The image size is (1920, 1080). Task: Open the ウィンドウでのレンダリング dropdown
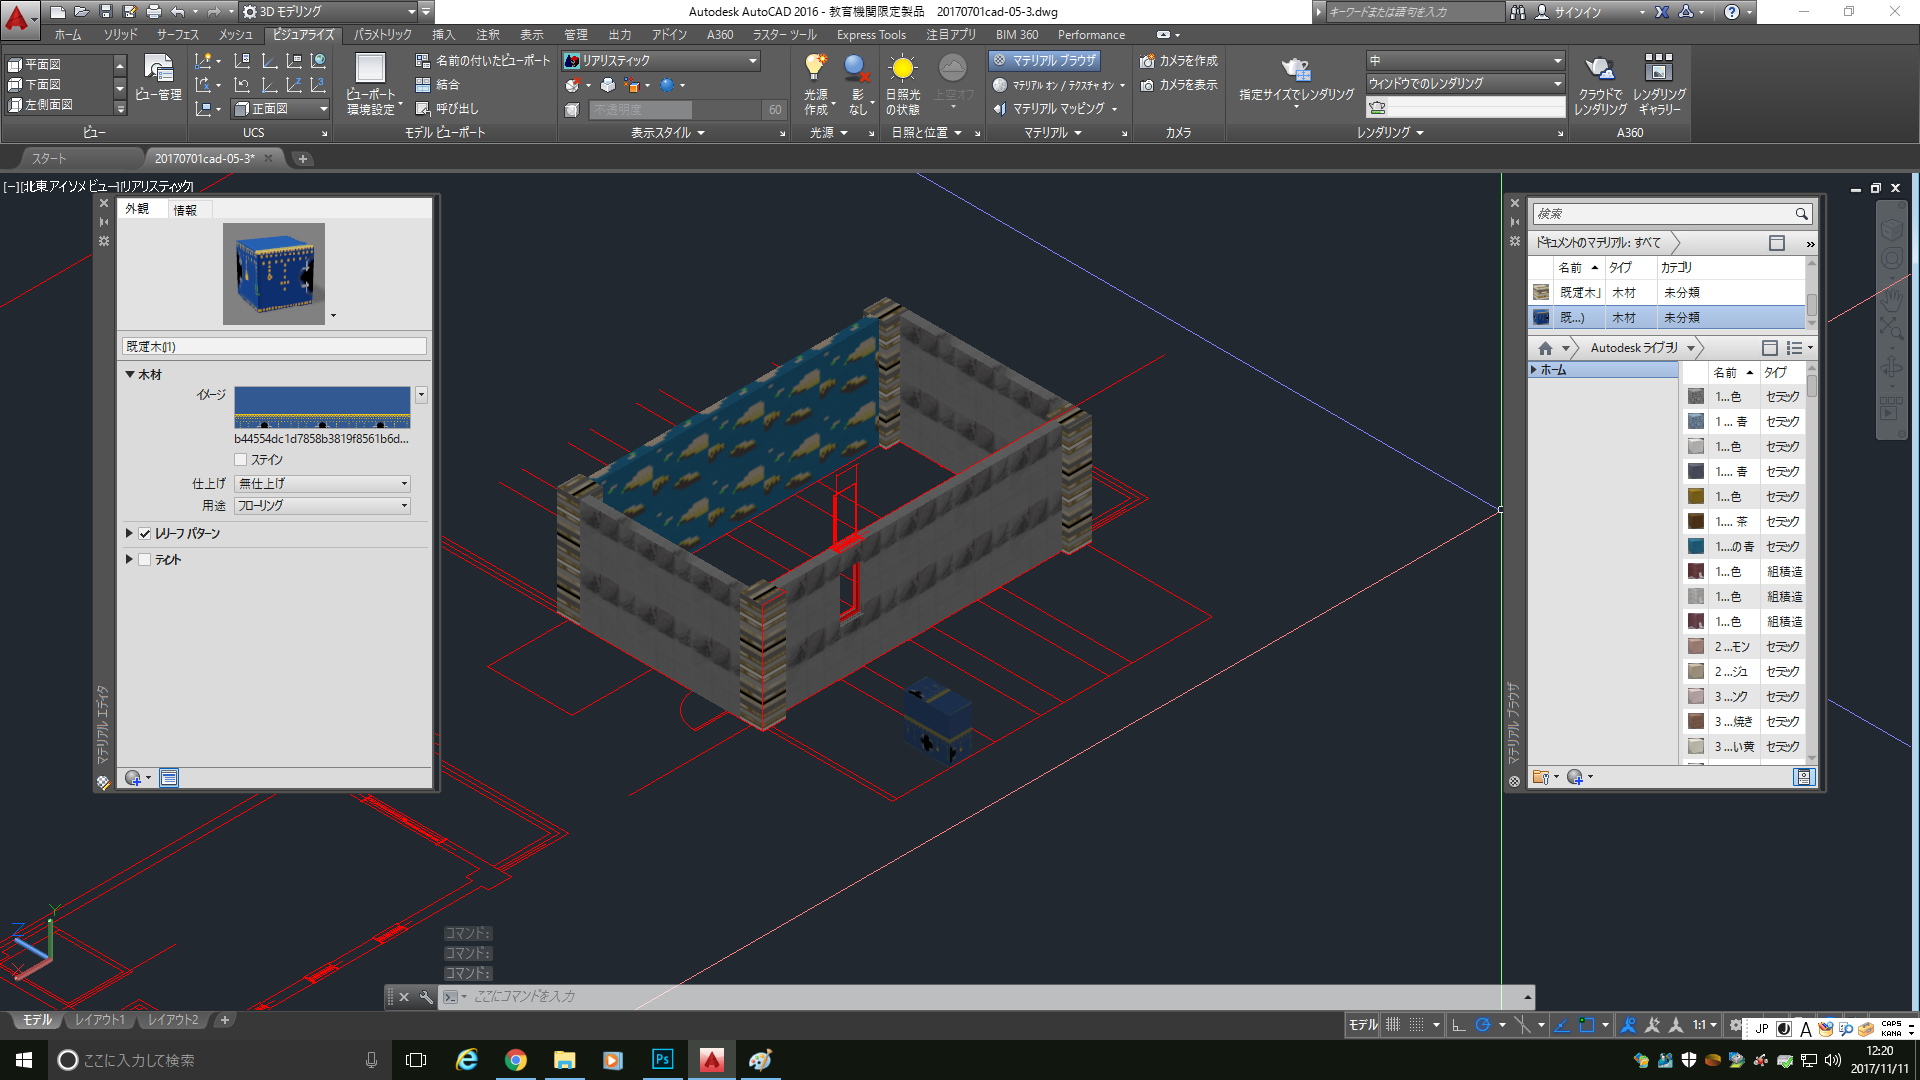coord(1465,84)
